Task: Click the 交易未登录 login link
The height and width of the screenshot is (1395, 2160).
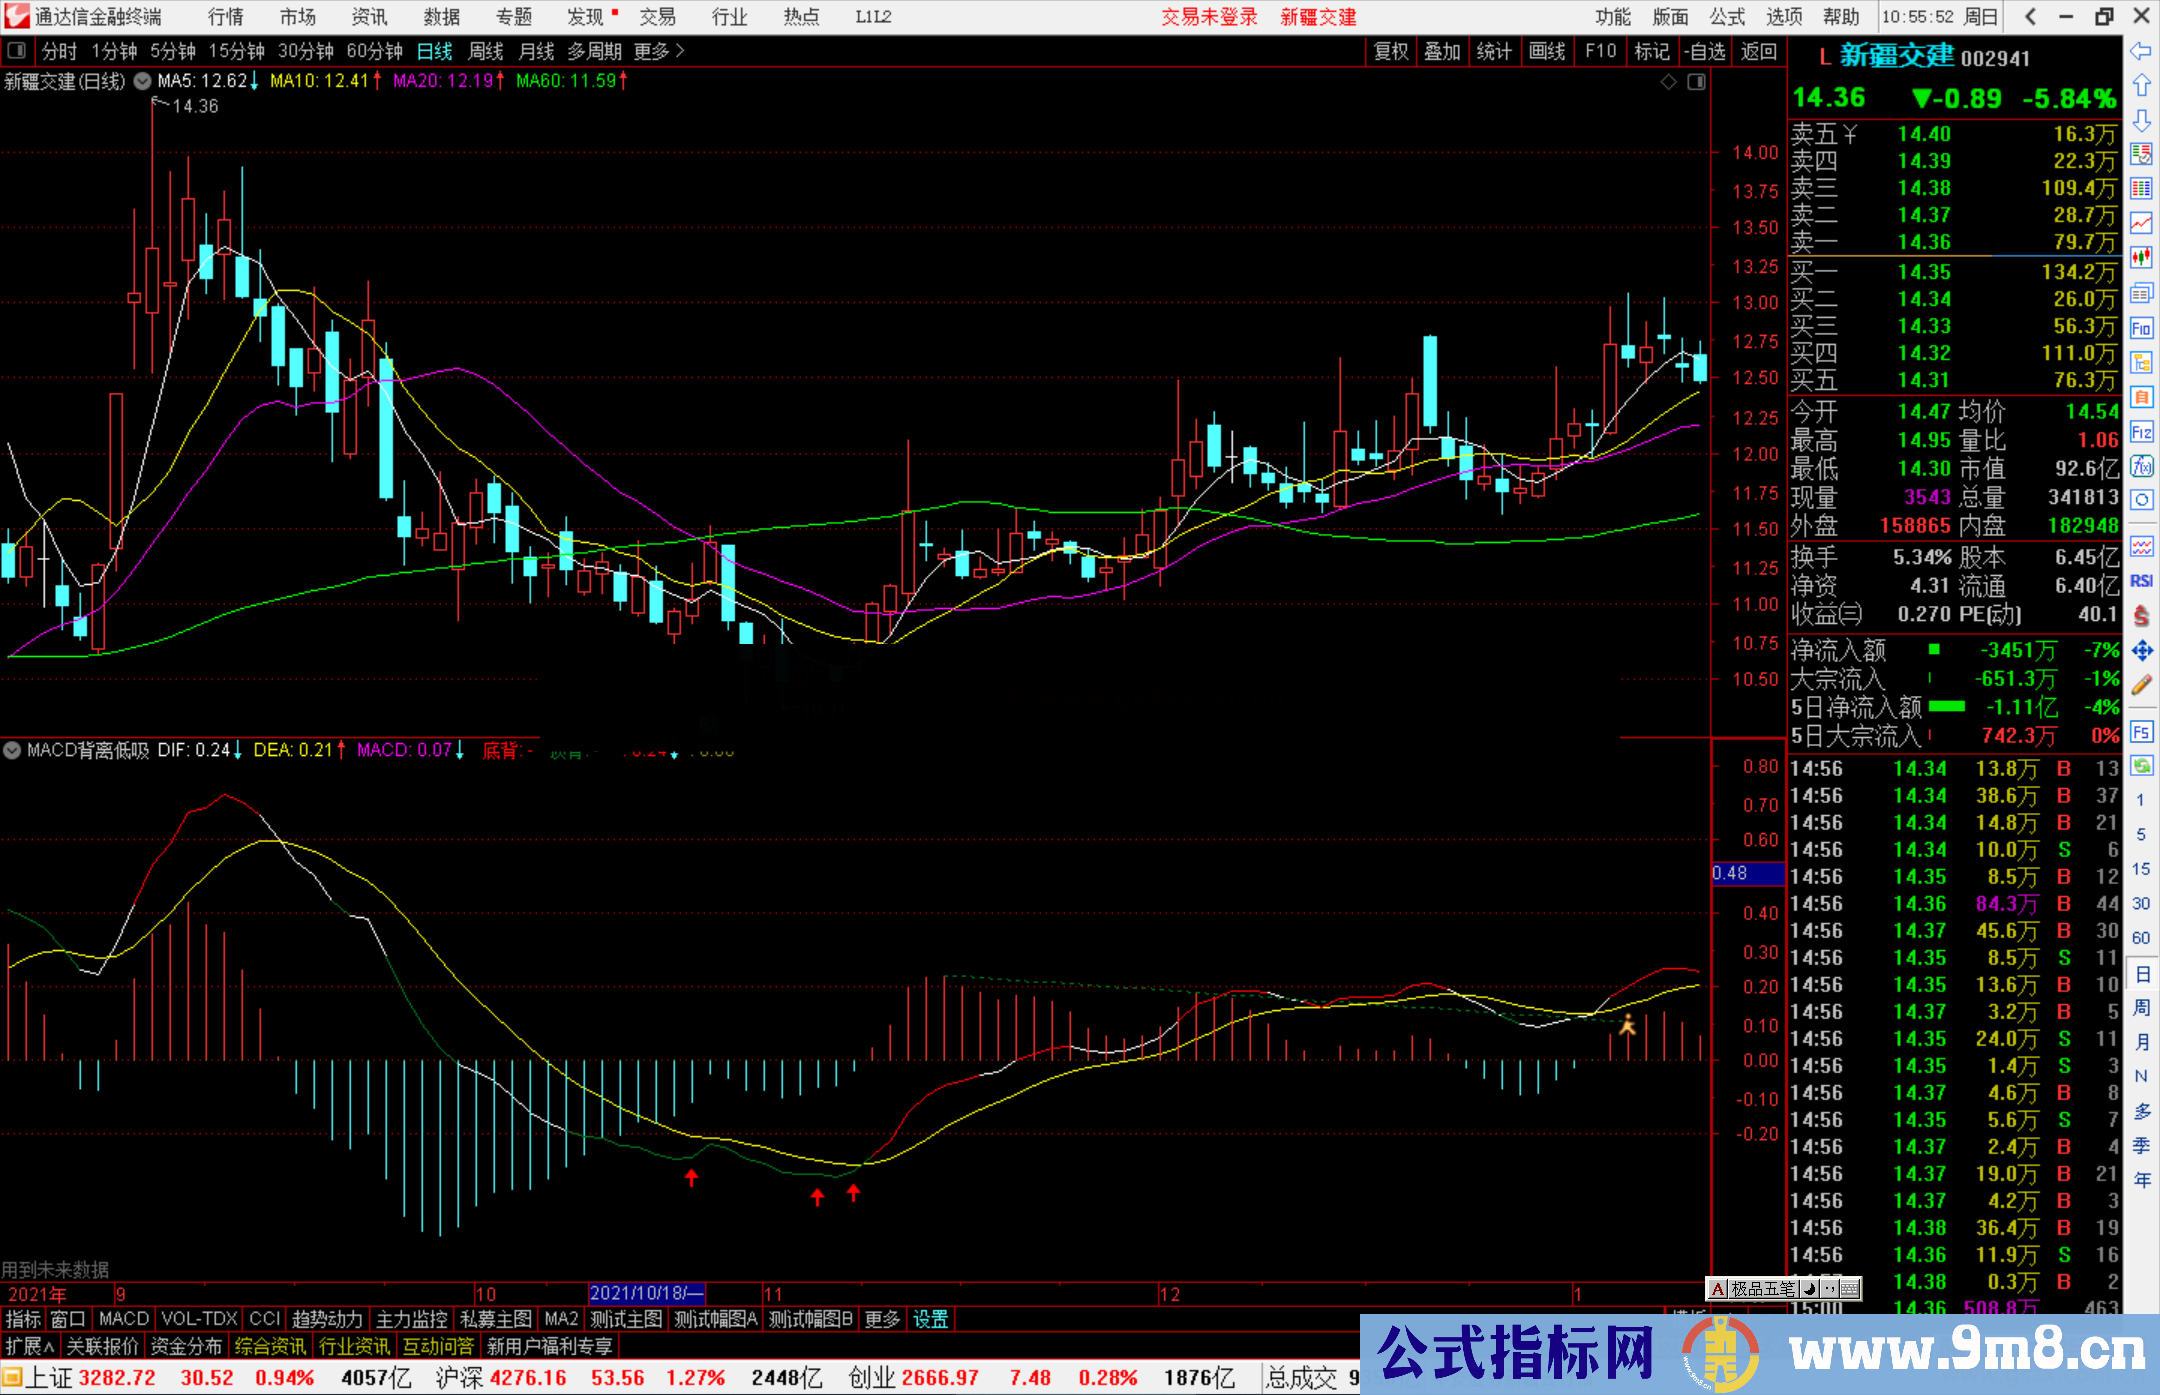Action: (1209, 17)
